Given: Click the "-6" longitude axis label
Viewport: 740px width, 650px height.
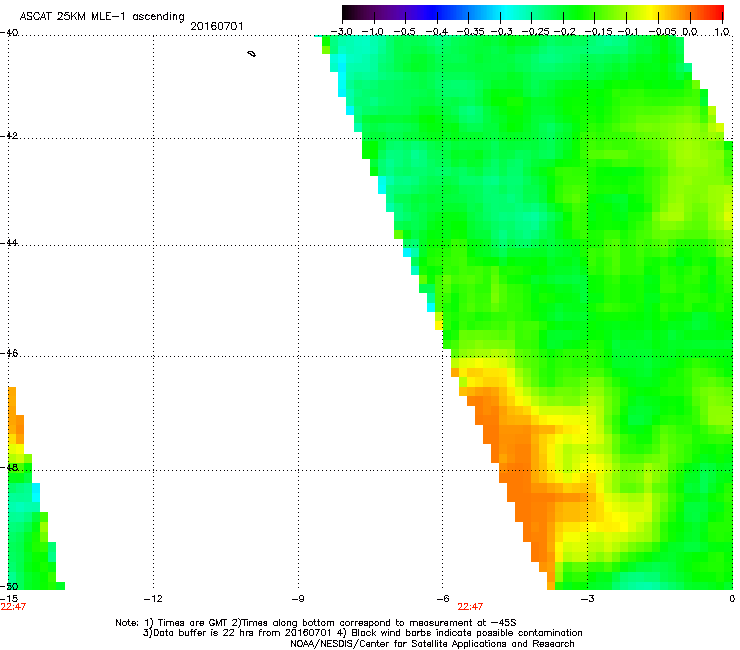Looking at the screenshot, I should point(443,599).
